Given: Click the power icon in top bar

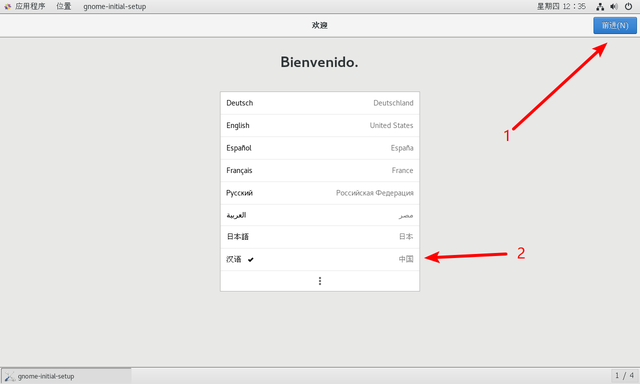Looking at the screenshot, I should [629, 7].
